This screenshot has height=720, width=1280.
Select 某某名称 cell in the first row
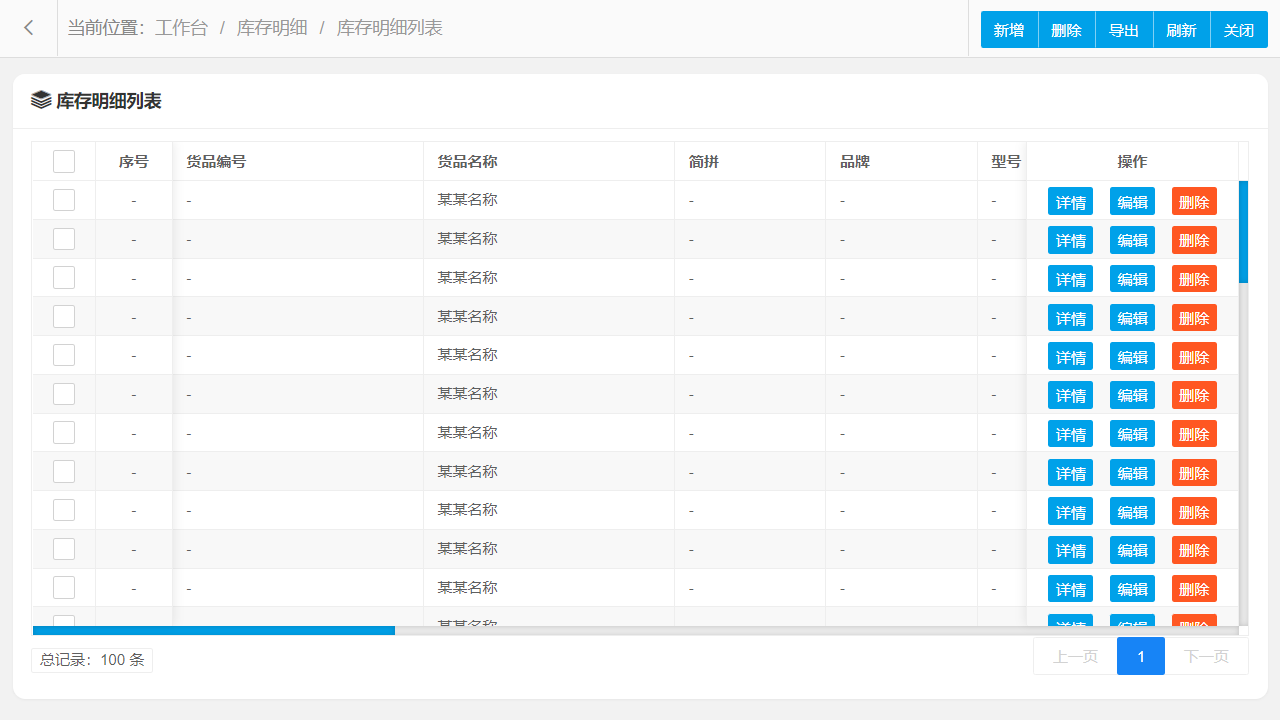pos(549,200)
